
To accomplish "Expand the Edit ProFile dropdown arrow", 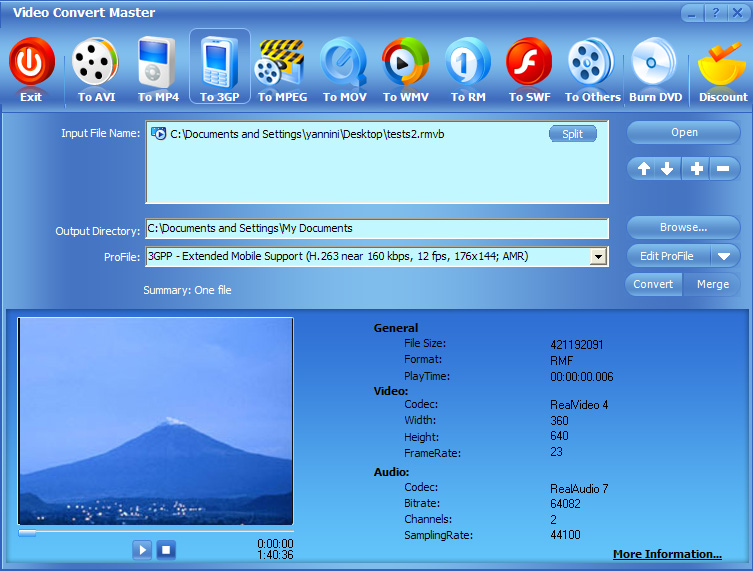I will point(724,256).
